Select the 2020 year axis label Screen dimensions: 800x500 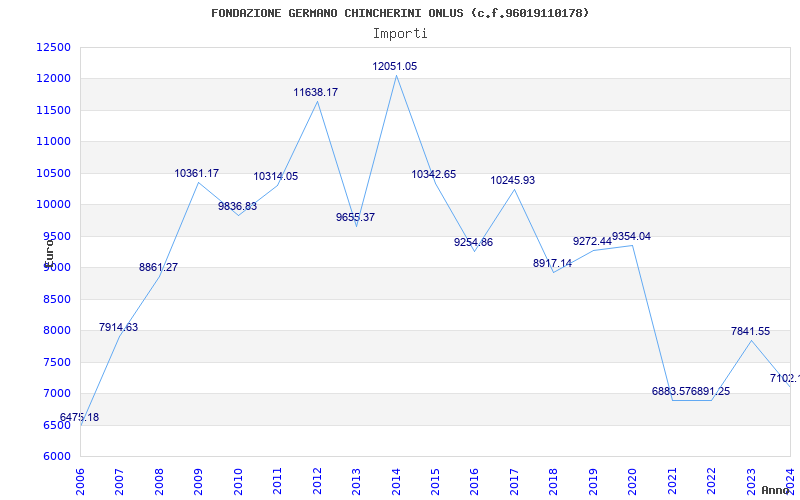pyautogui.click(x=633, y=481)
